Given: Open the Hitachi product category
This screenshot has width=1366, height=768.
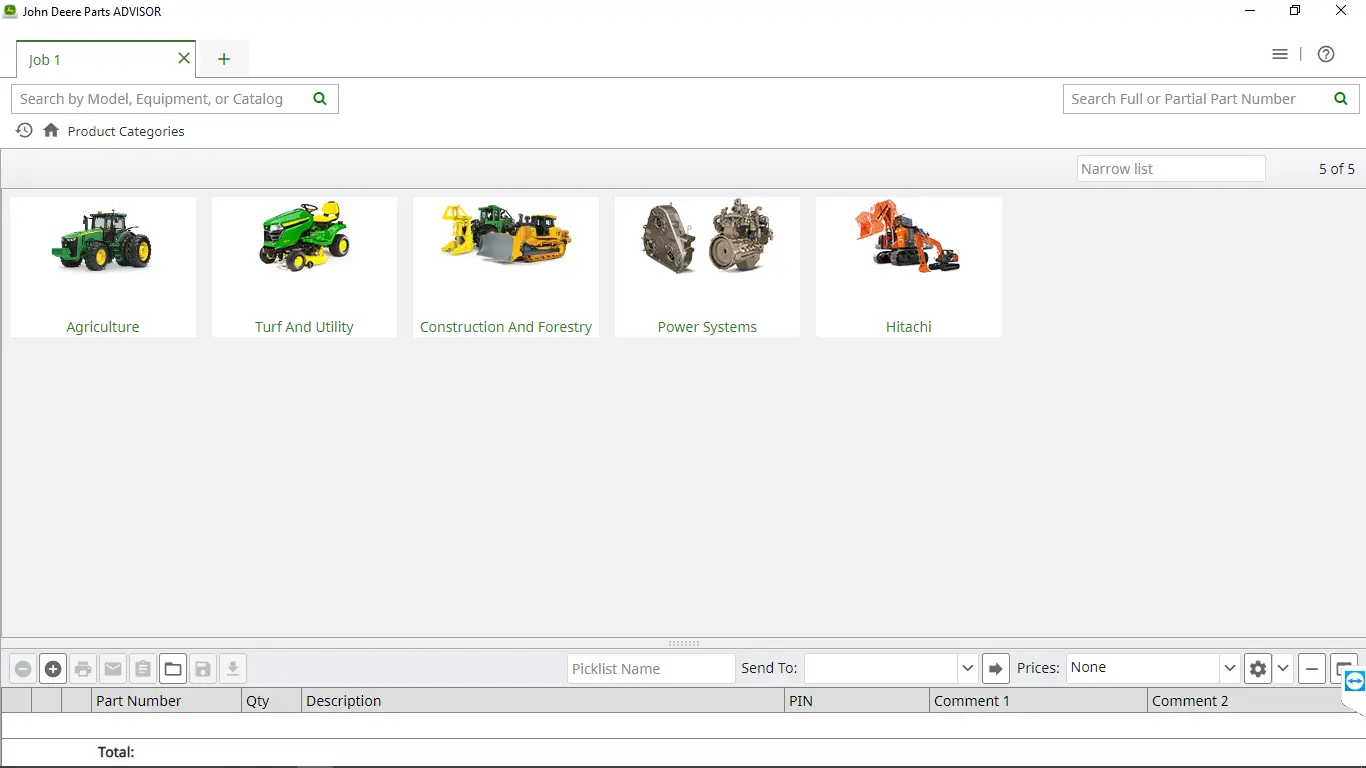Looking at the screenshot, I should pos(908,262).
